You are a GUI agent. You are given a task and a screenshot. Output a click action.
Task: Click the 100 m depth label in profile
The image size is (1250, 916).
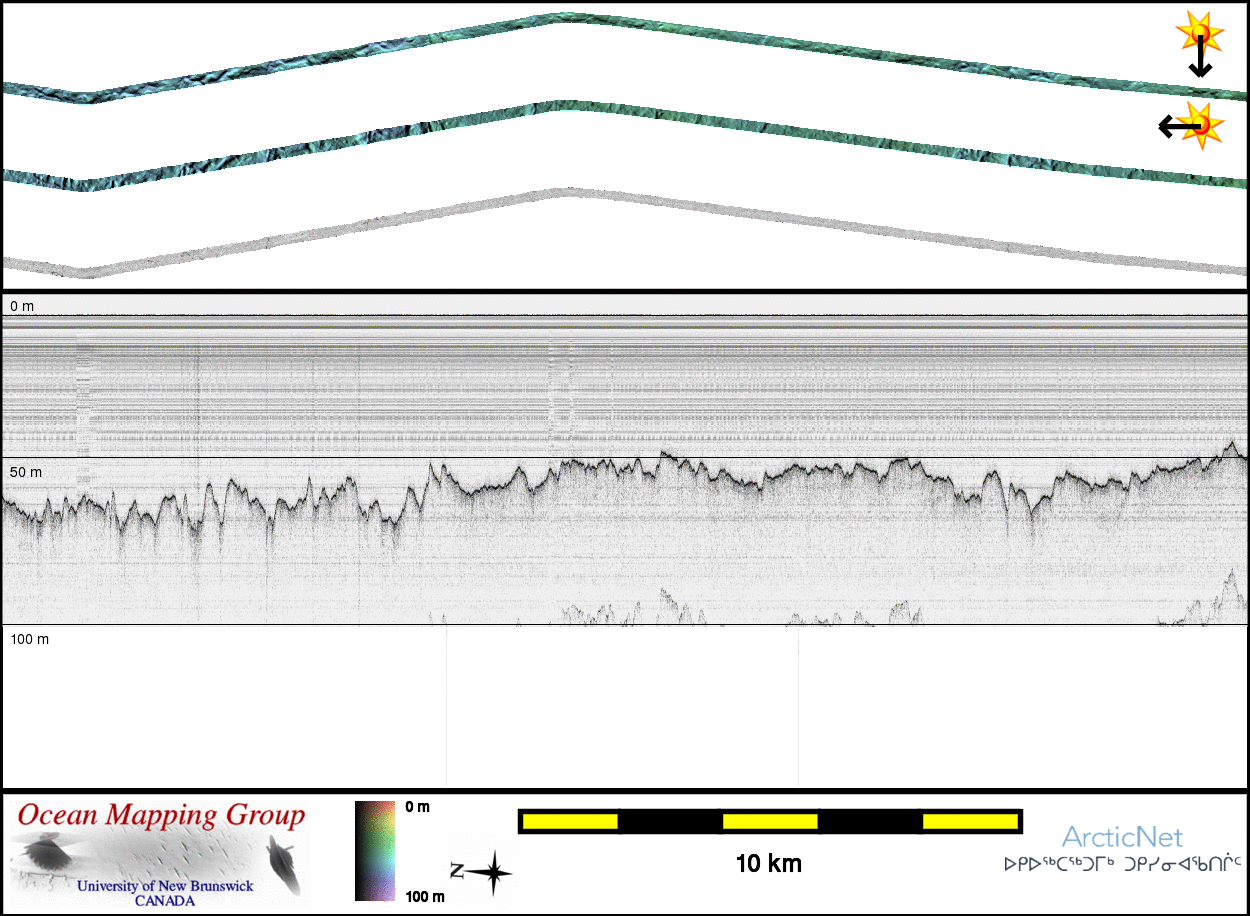click(x=30, y=638)
